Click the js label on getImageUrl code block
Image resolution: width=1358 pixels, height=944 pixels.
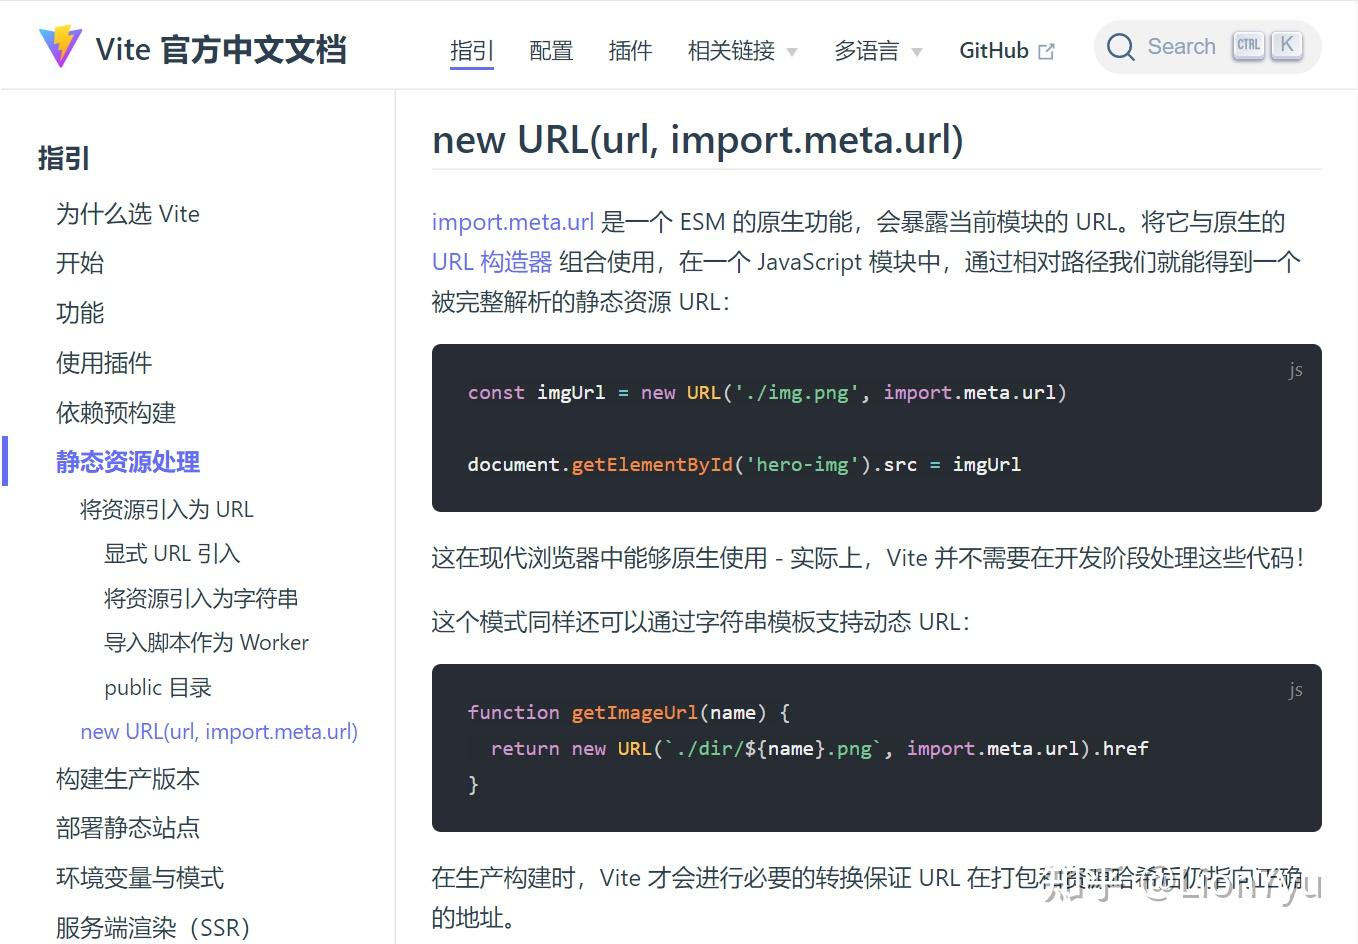pyautogui.click(x=1295, y=690)
